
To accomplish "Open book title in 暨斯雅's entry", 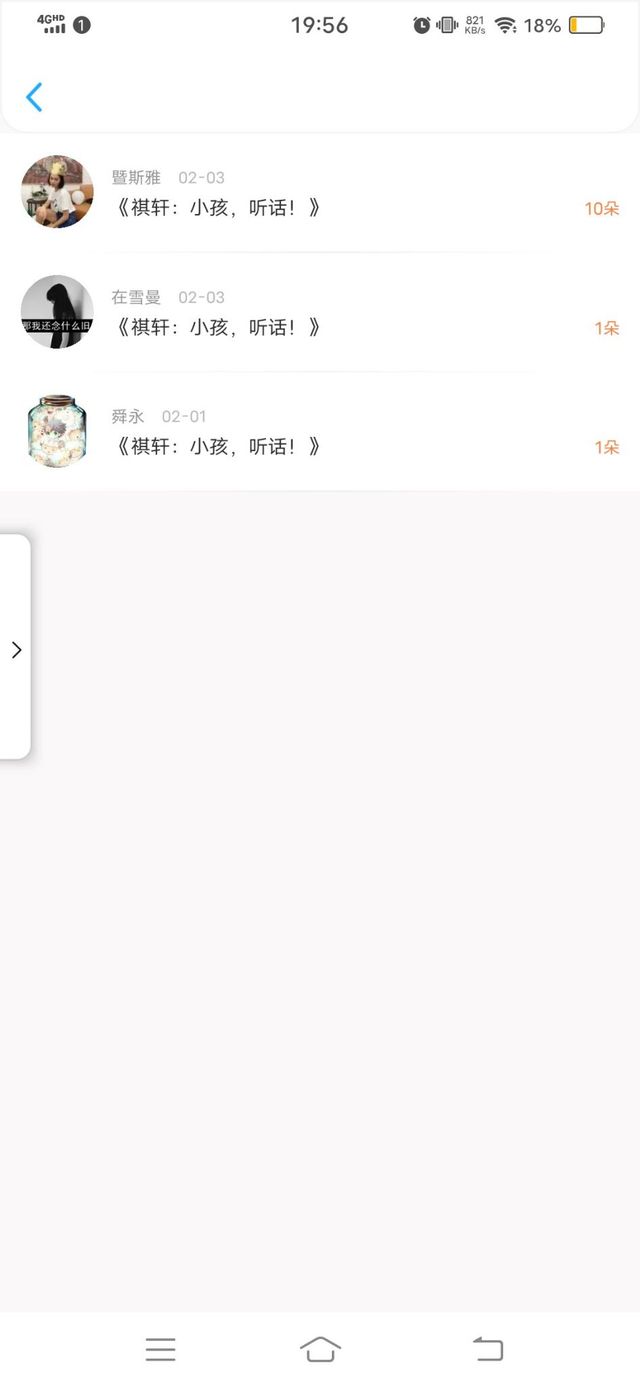I will click(x=216, y=208).
